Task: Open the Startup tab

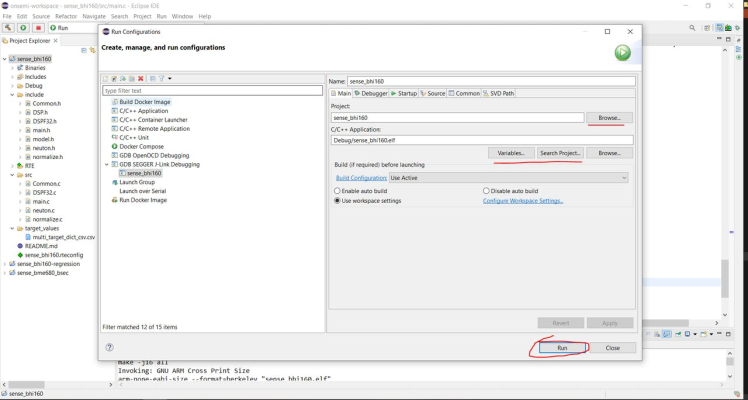Action: 404,93
